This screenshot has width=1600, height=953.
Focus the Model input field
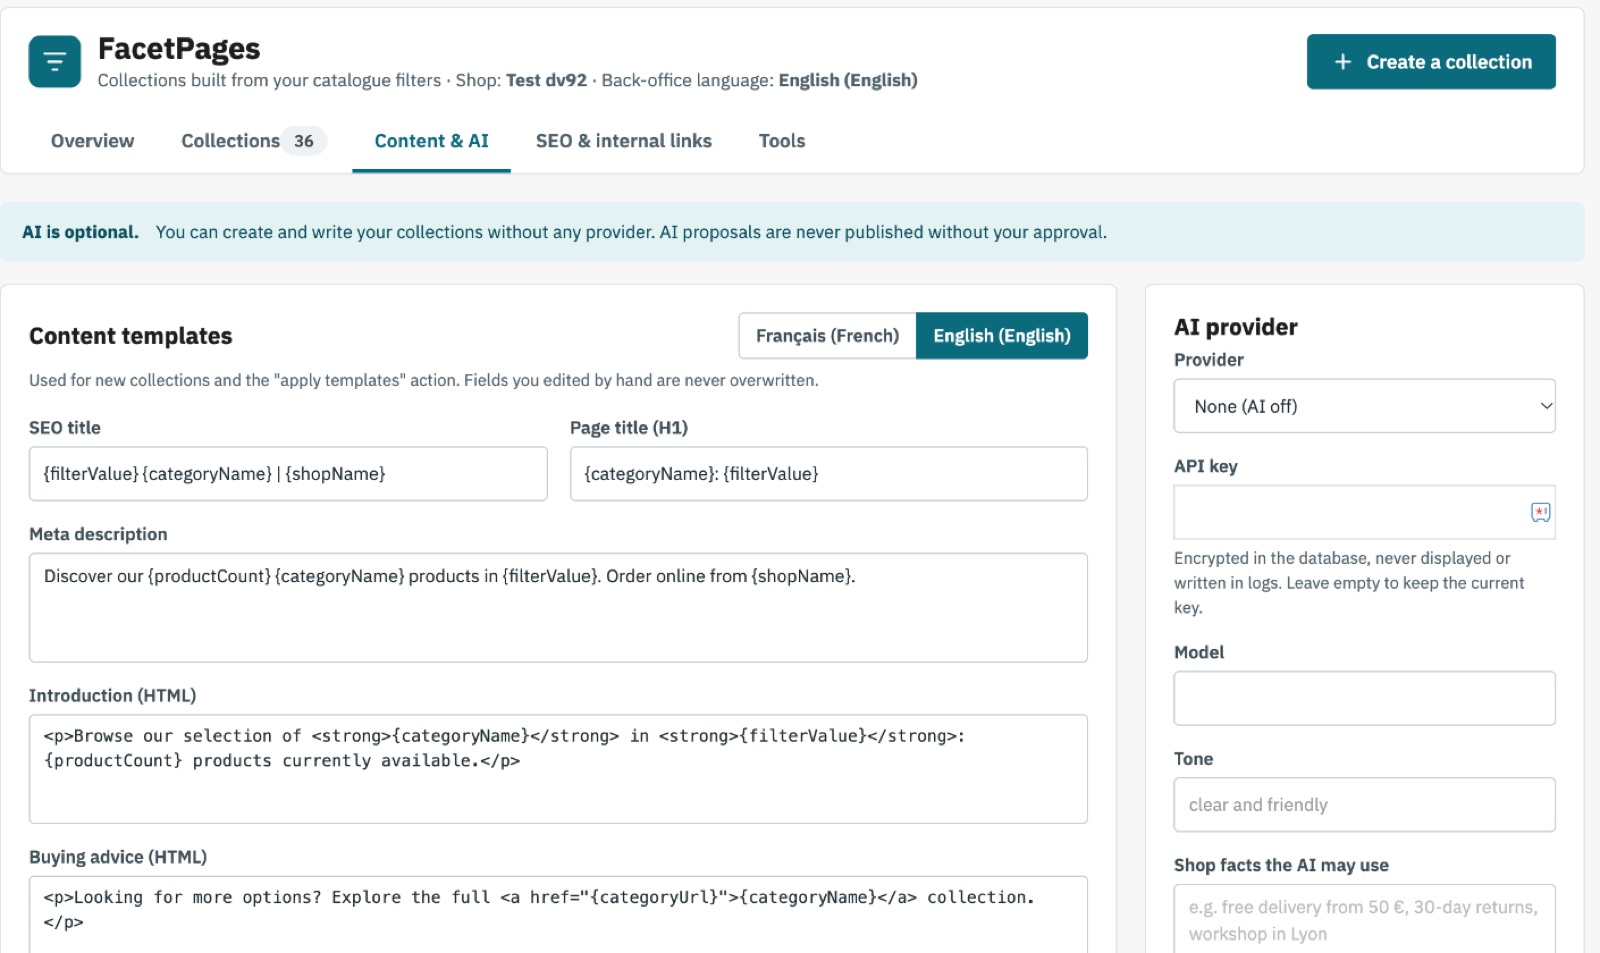pyautogui.click(x=1364, y=698)
